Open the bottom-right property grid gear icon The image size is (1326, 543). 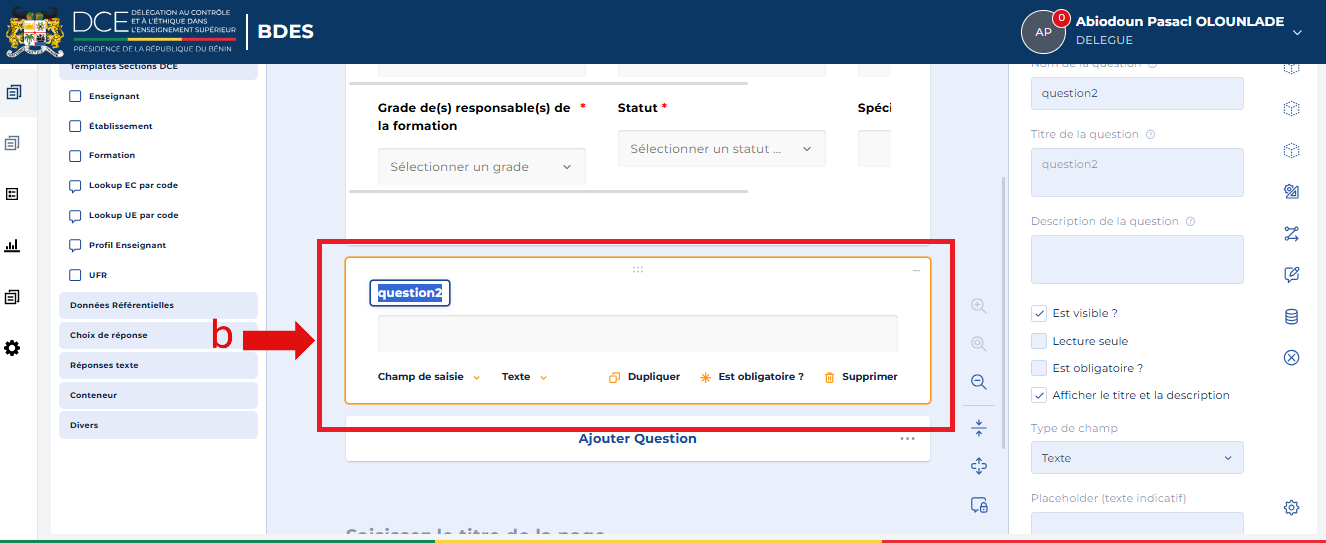pos(1291,507)
